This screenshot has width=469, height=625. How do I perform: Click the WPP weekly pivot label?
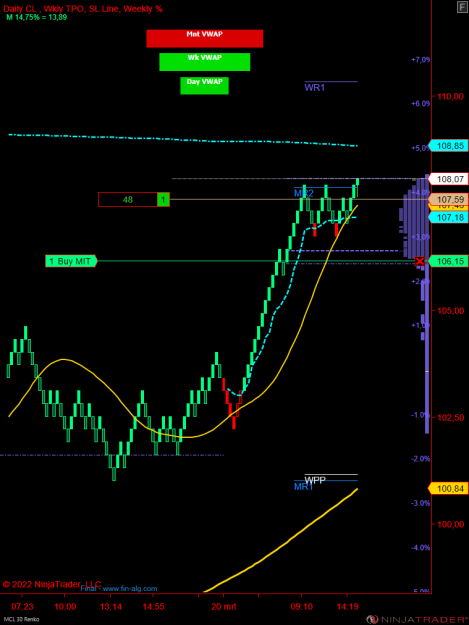point(315,480)
